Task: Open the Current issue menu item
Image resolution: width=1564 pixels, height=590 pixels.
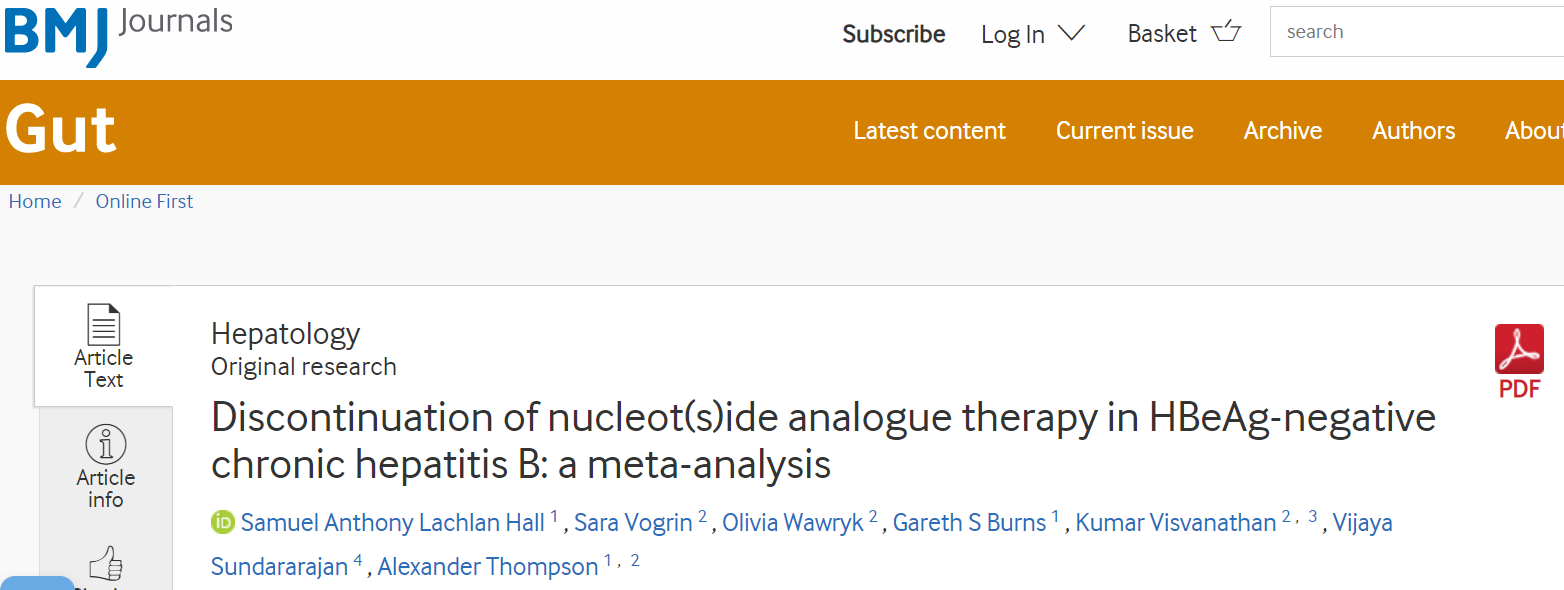Action: coord(1124,131)
